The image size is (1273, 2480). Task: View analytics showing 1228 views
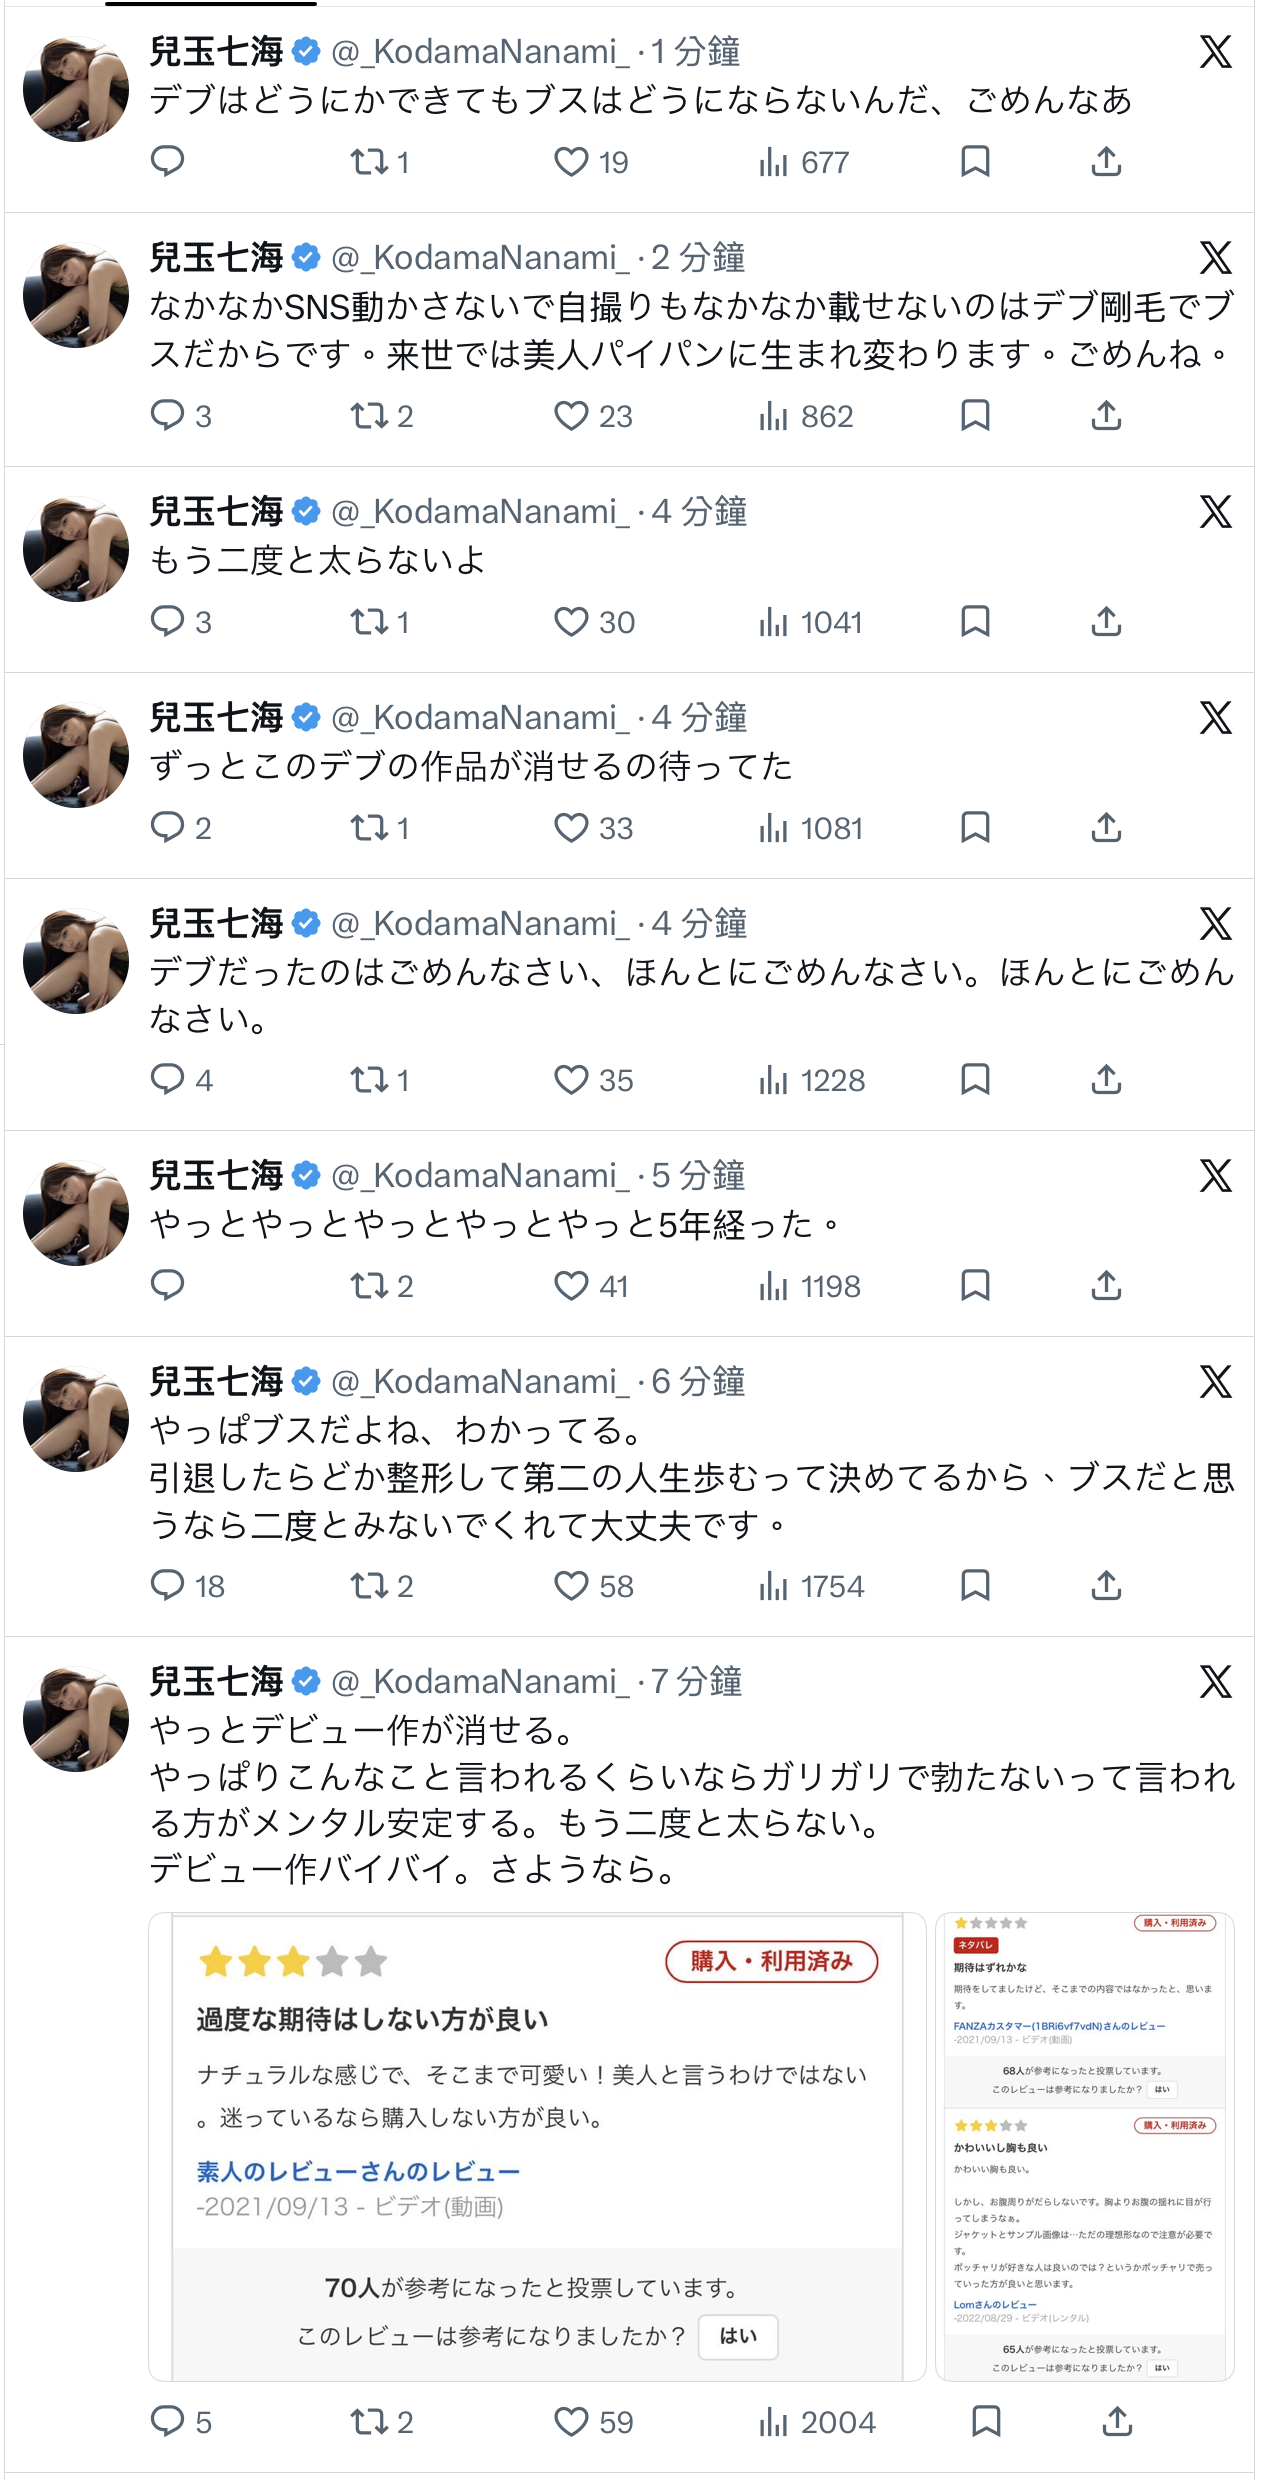[811, 1080]
